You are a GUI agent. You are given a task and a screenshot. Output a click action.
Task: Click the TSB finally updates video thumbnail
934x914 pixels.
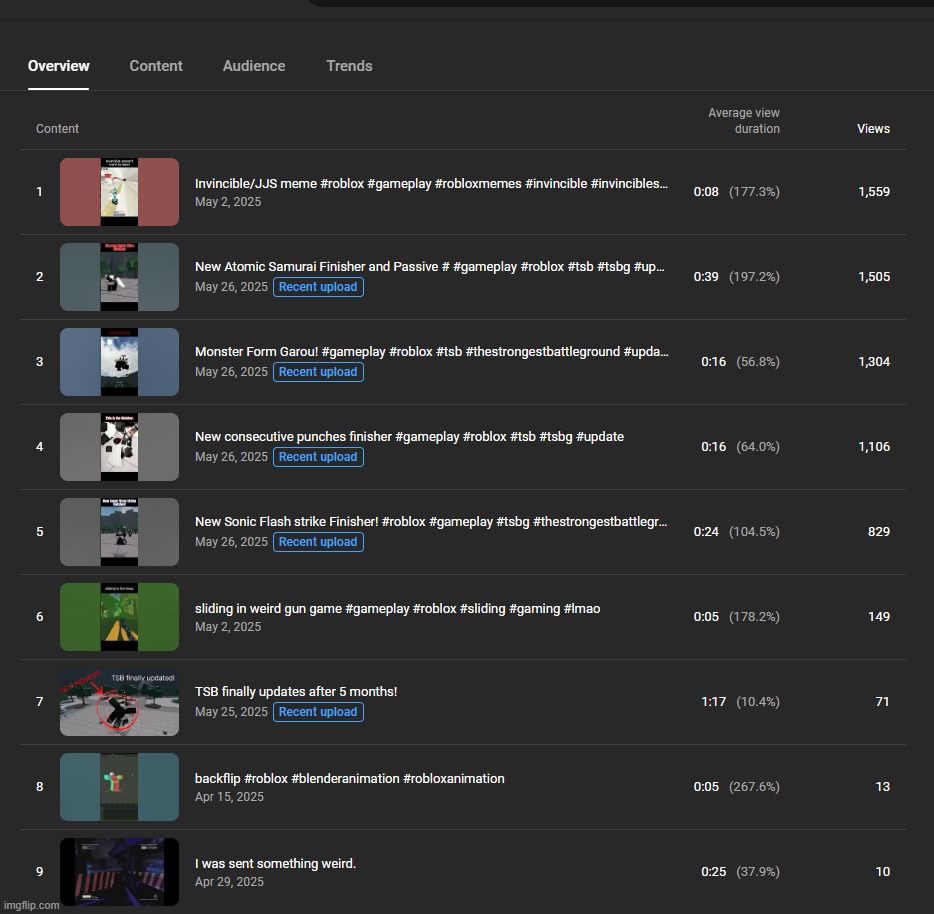point(119,702)
